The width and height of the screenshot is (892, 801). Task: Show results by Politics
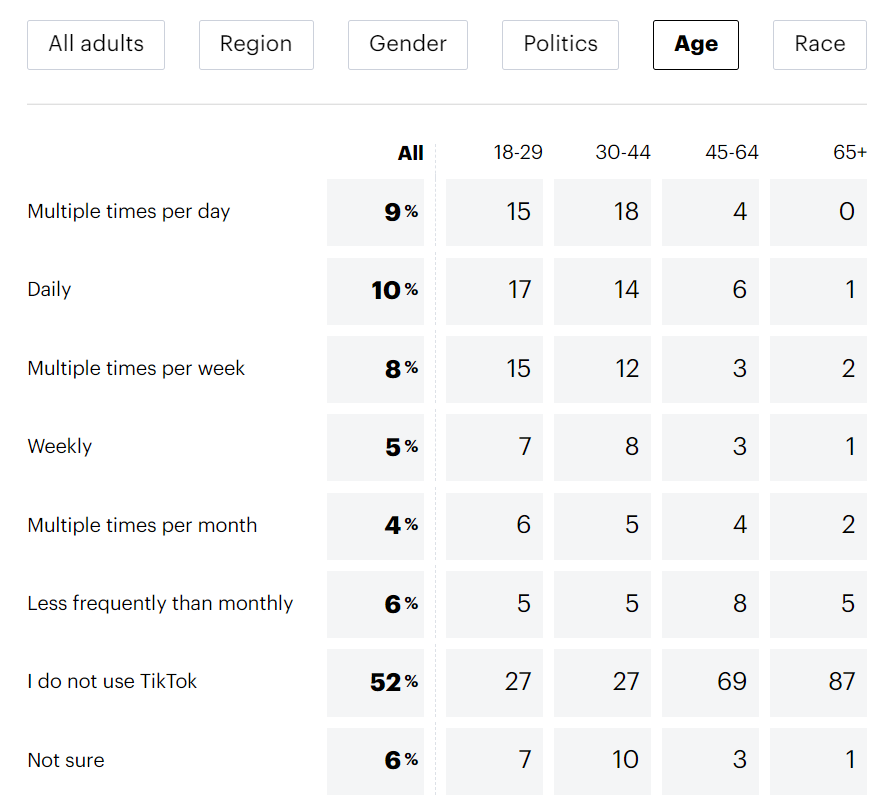tap(560, 44)
